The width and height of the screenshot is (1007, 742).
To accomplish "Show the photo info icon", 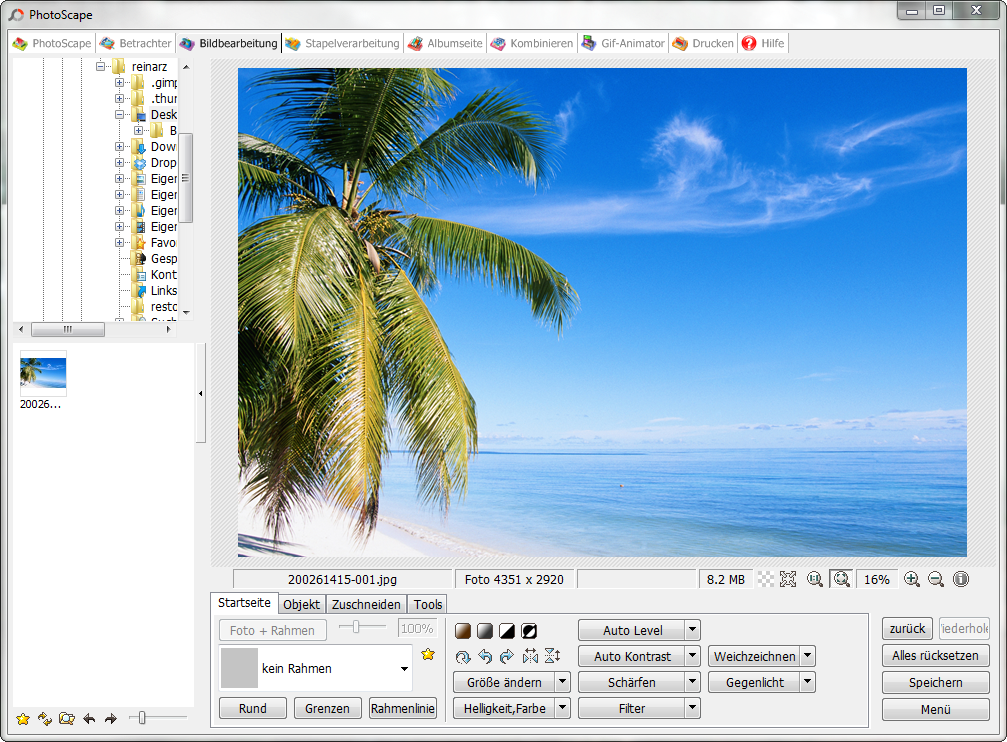I will point(961,579).
